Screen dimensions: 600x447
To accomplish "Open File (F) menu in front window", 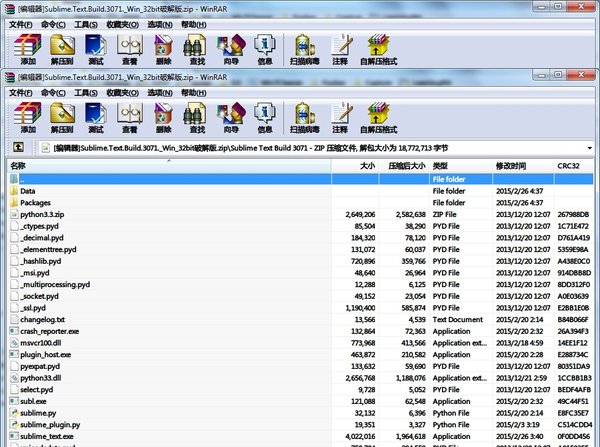I will click(21, 93).
